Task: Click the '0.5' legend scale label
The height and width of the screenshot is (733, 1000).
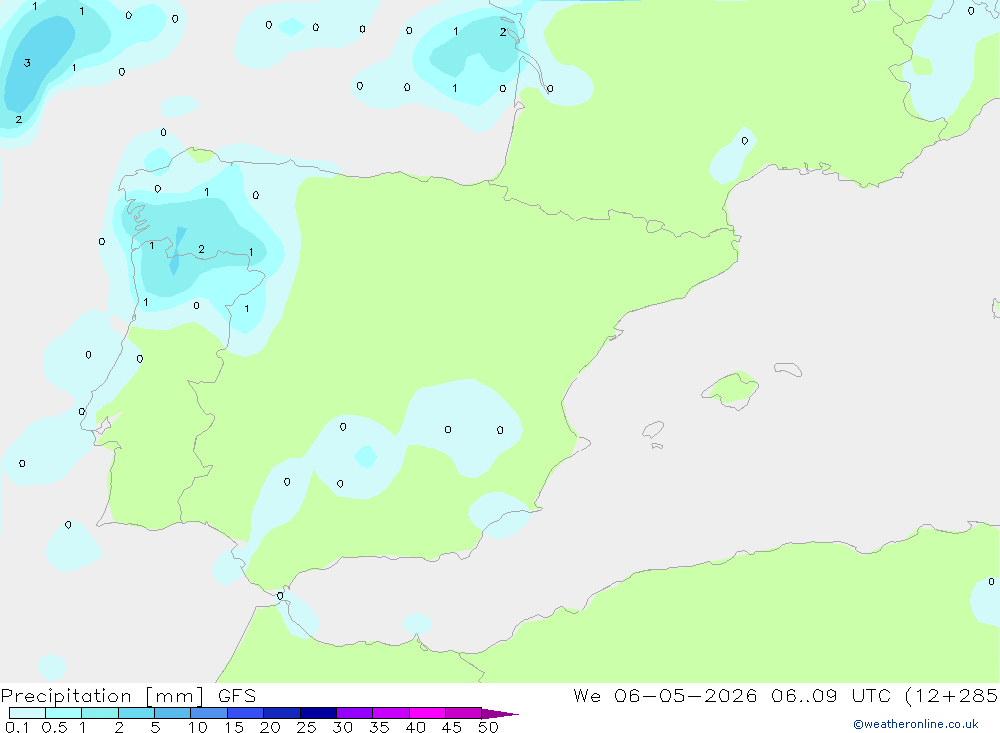Action: (54, 727)
